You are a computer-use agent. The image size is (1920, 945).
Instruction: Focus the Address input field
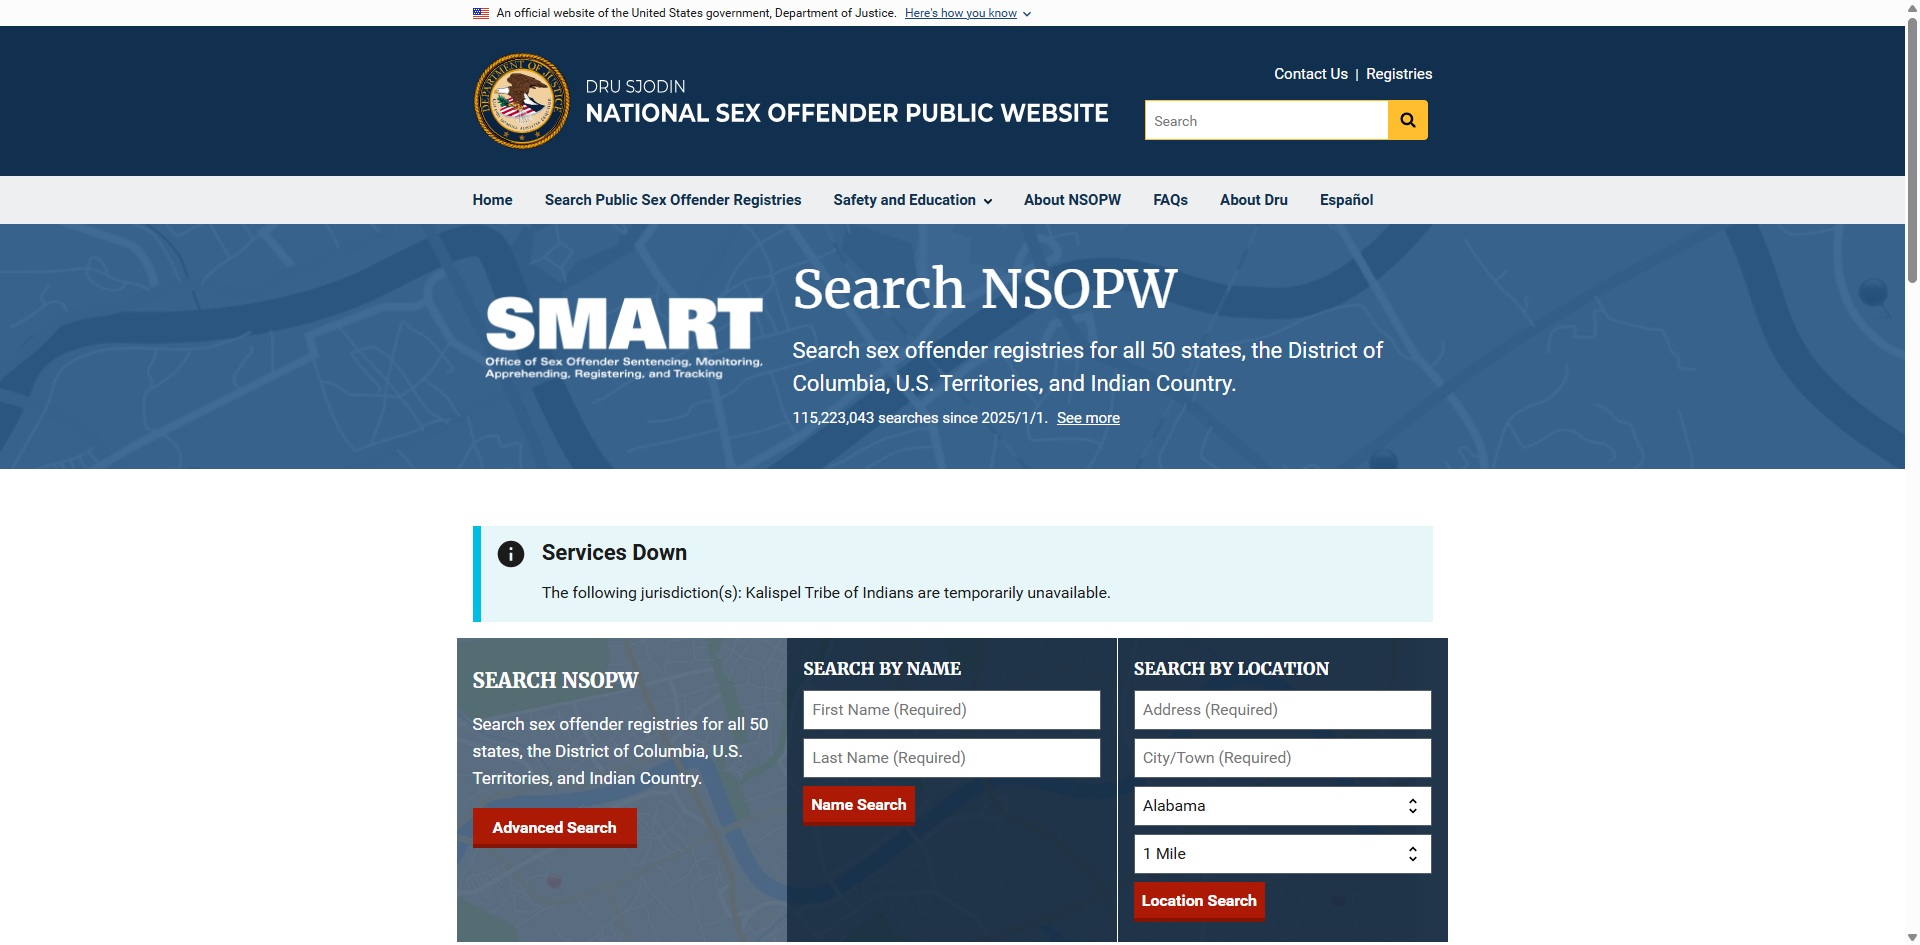coord(1282,710)
